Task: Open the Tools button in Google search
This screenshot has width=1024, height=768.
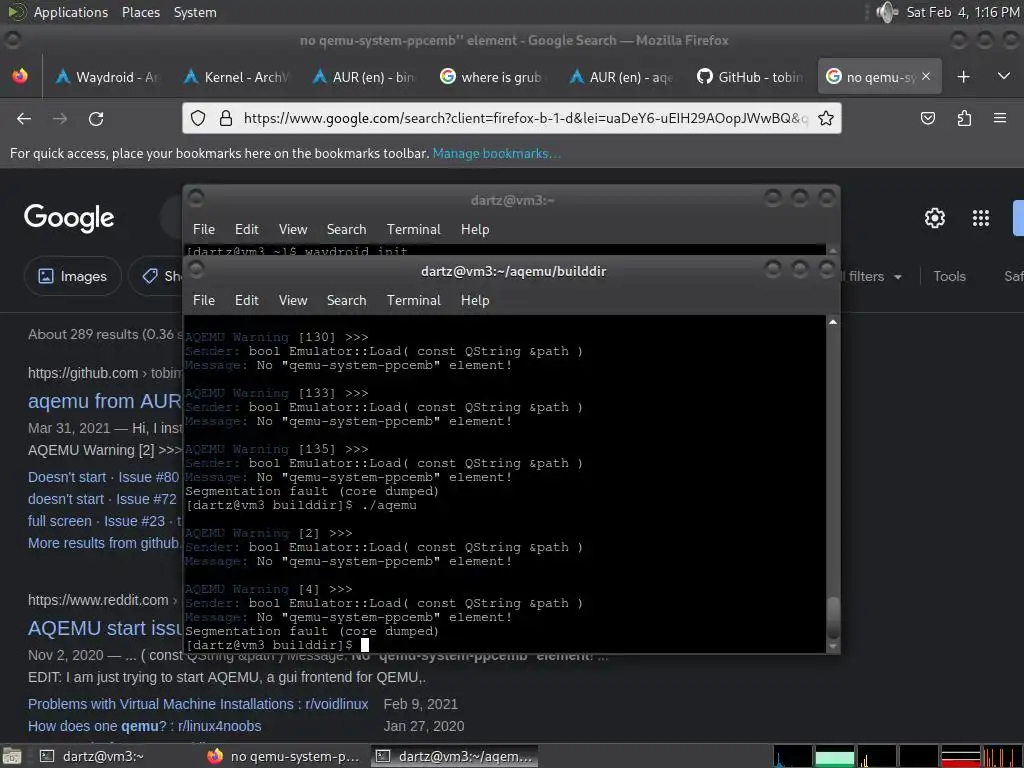Action: click(x=949, y=276)
